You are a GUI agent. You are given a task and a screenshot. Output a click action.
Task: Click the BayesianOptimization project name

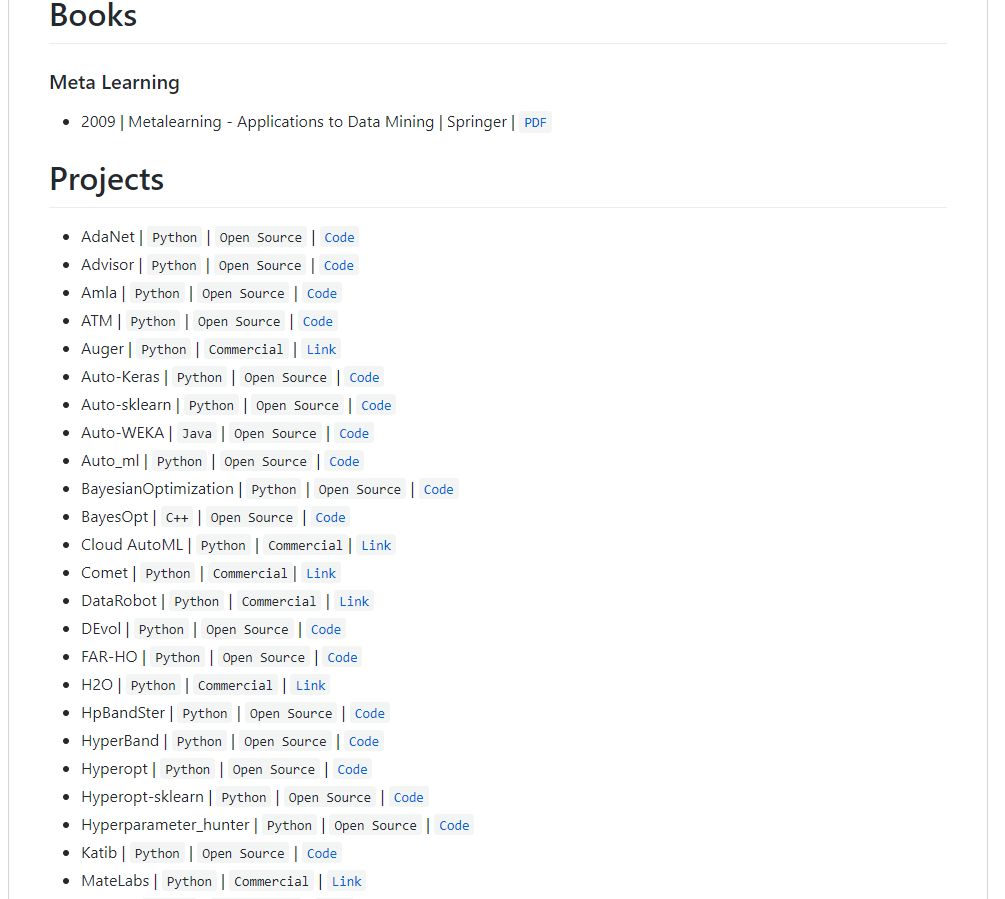coord(157,489)
